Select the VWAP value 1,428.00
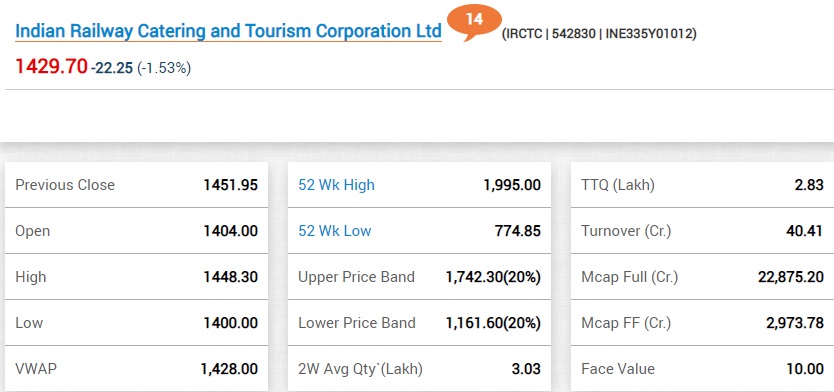The width and height of the screenshot is (834, 392). click(229, 369)
